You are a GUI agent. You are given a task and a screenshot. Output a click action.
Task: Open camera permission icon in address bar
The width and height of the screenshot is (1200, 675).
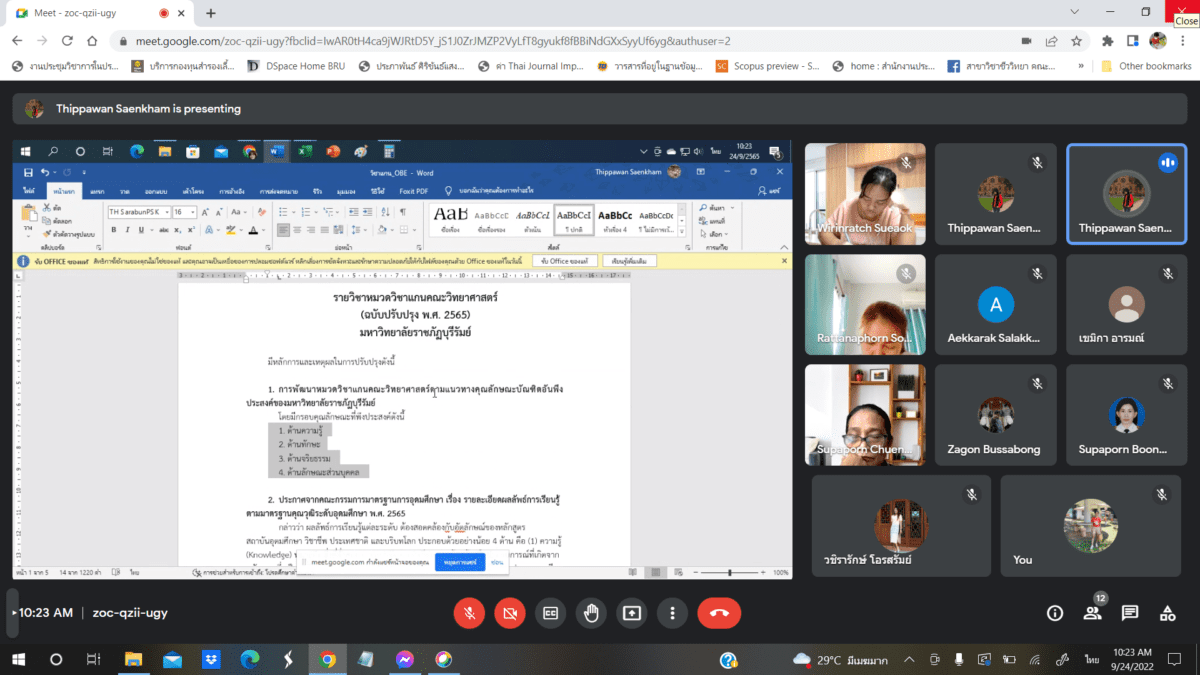point(1026,41)
